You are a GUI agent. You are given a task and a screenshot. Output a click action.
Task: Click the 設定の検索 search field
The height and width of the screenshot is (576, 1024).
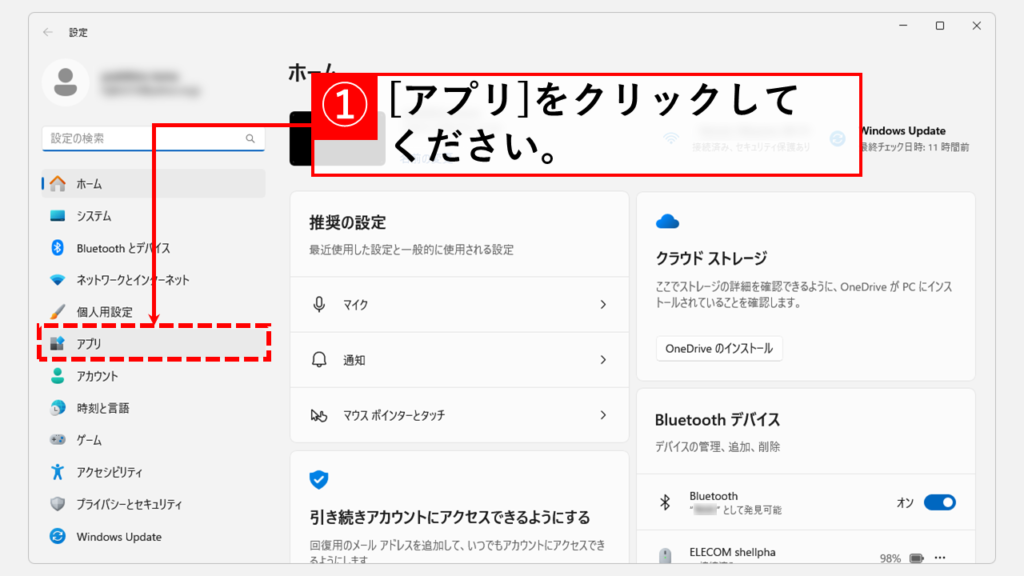pos(145,138)
